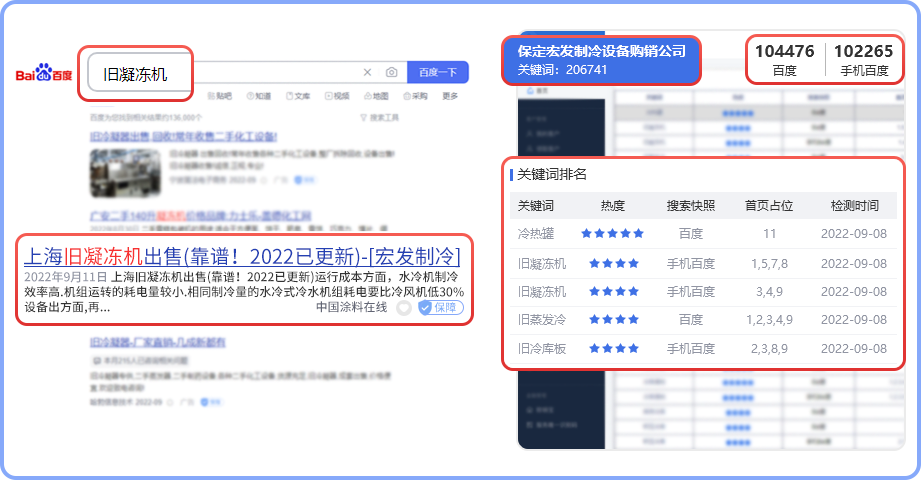This screenshot has height=480, width=921.
Task: Click the 搜索快照 column header
Action: 691,206
